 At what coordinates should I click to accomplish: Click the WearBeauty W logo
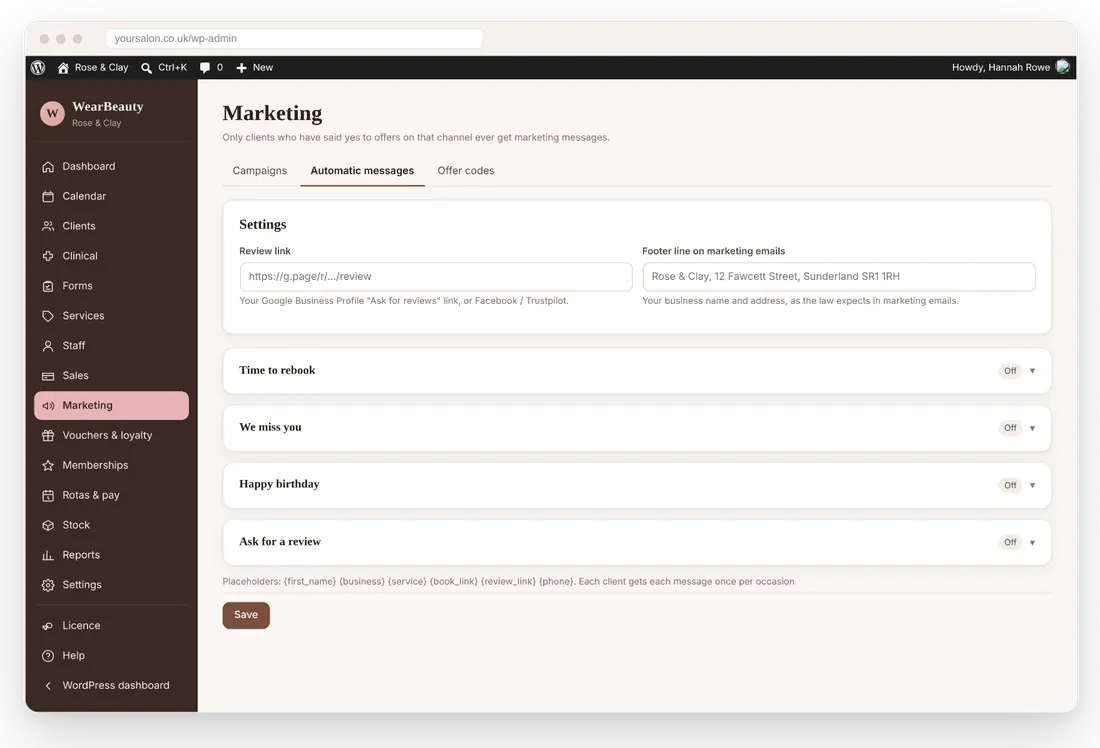click(52, 113)
